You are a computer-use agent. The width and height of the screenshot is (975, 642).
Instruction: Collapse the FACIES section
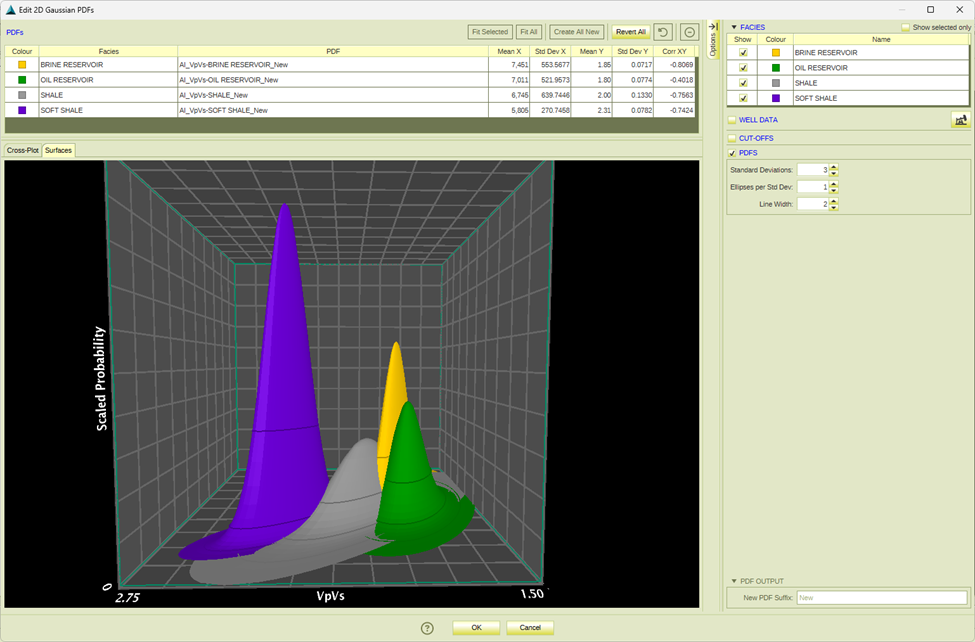tap(733, 27)
